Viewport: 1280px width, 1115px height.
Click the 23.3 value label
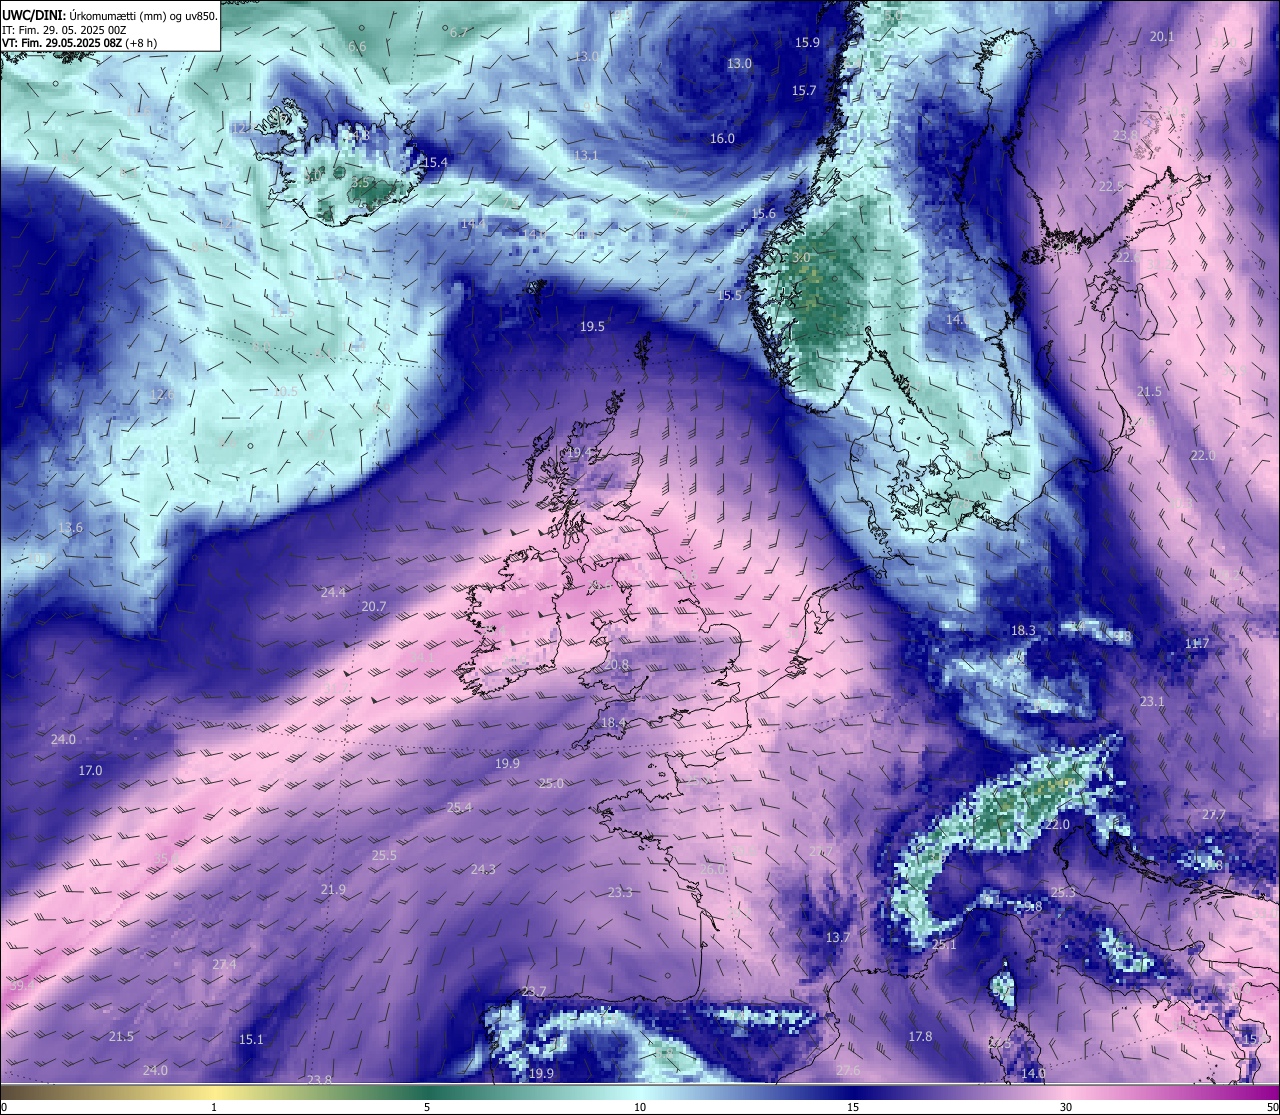click(620, 892)
